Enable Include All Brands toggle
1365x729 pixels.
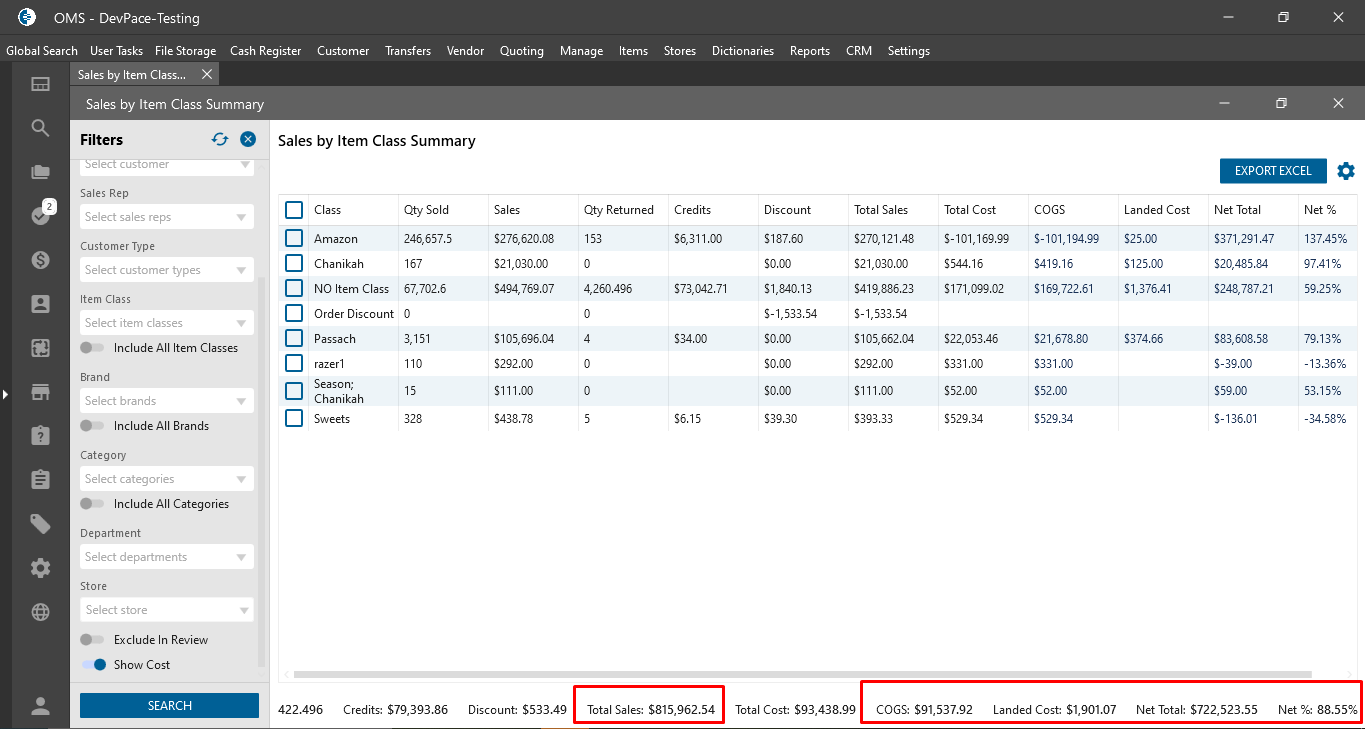pyautogui.click(x=93, y=426)
